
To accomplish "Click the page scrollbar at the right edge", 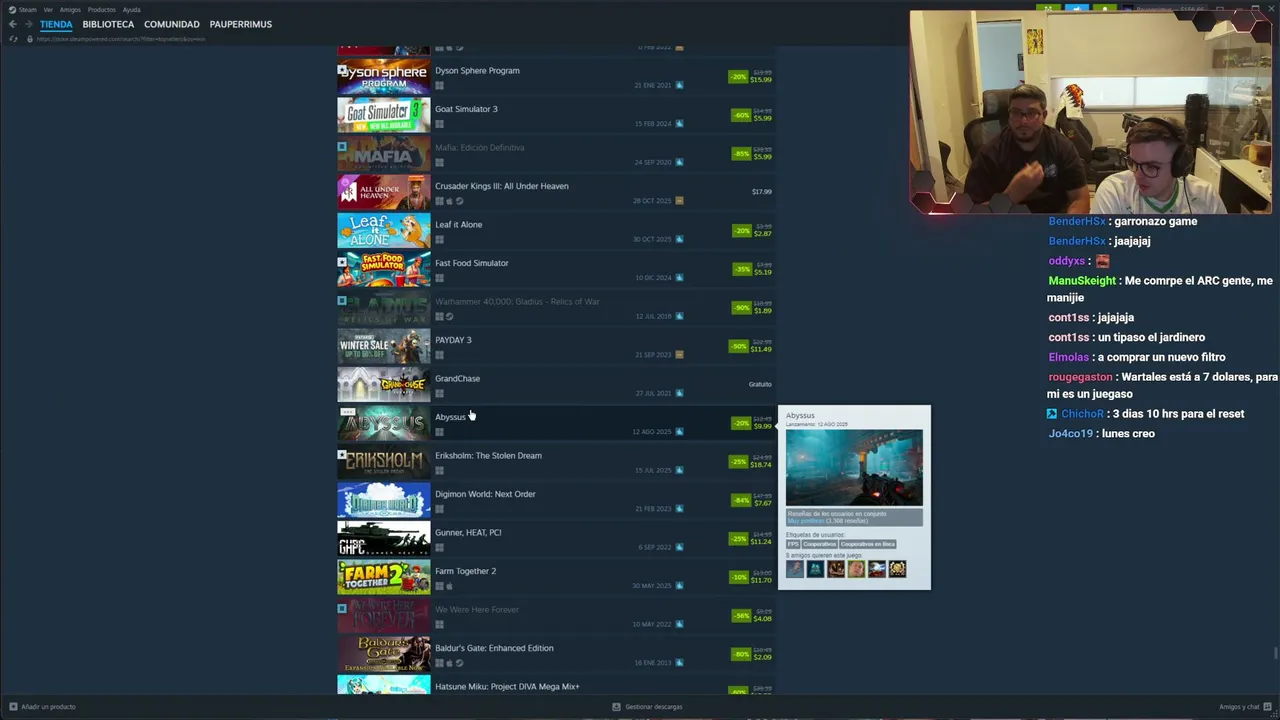I will pyautogui.click(x=1275, y=655).
